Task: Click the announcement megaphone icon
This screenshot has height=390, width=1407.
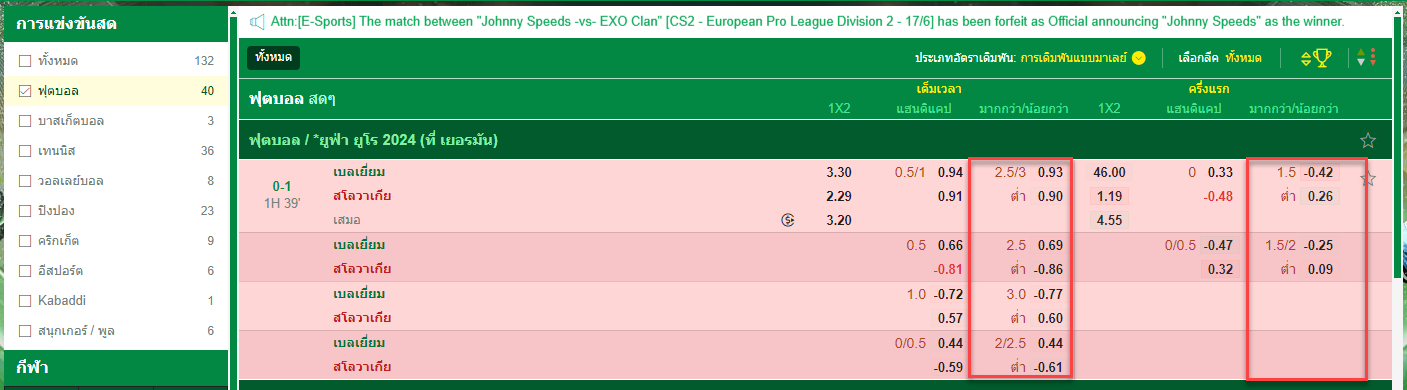Action: click(x=257, y=21)
